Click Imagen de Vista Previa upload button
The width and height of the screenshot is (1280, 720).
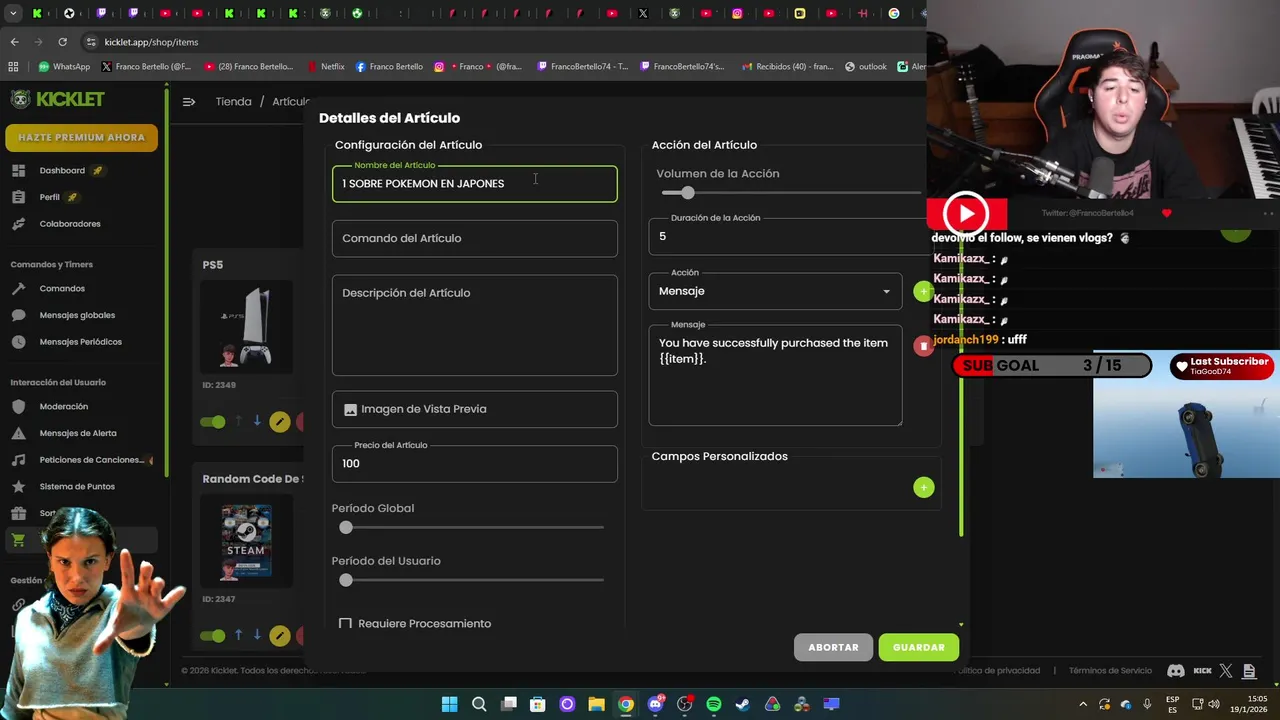click(x=475, y=409)
